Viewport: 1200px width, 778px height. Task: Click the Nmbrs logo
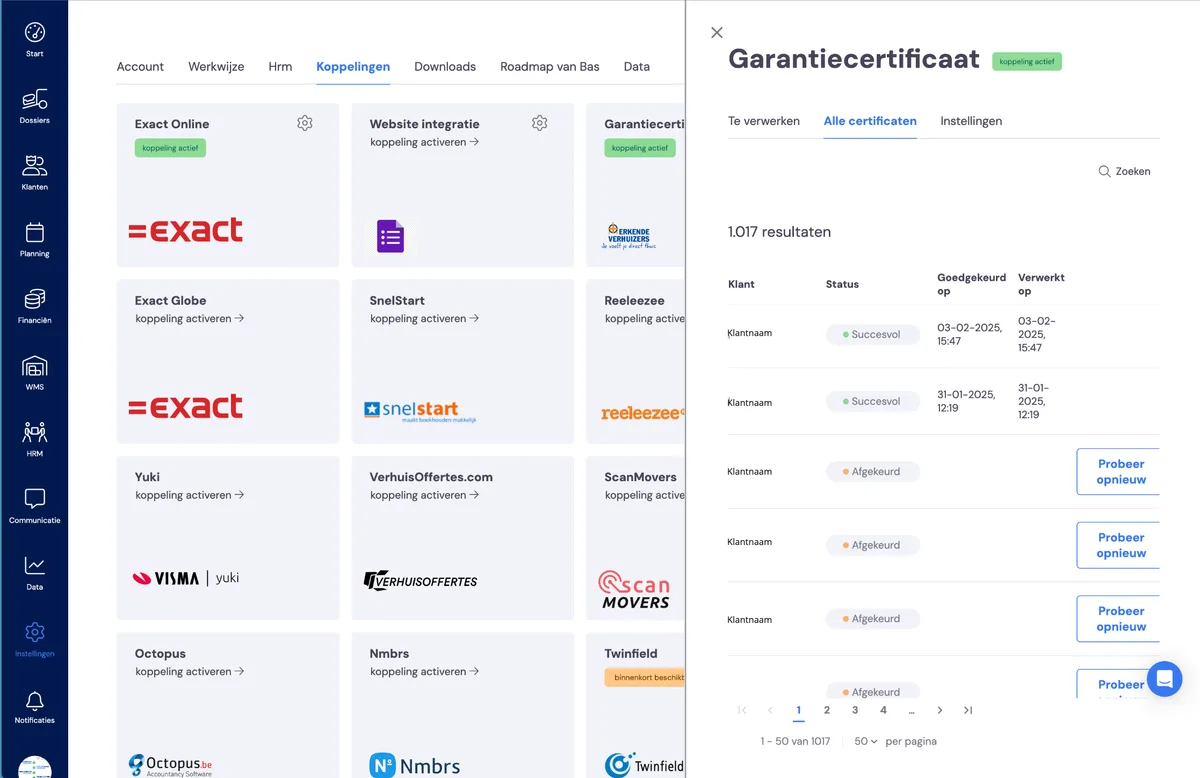[415, 766]
